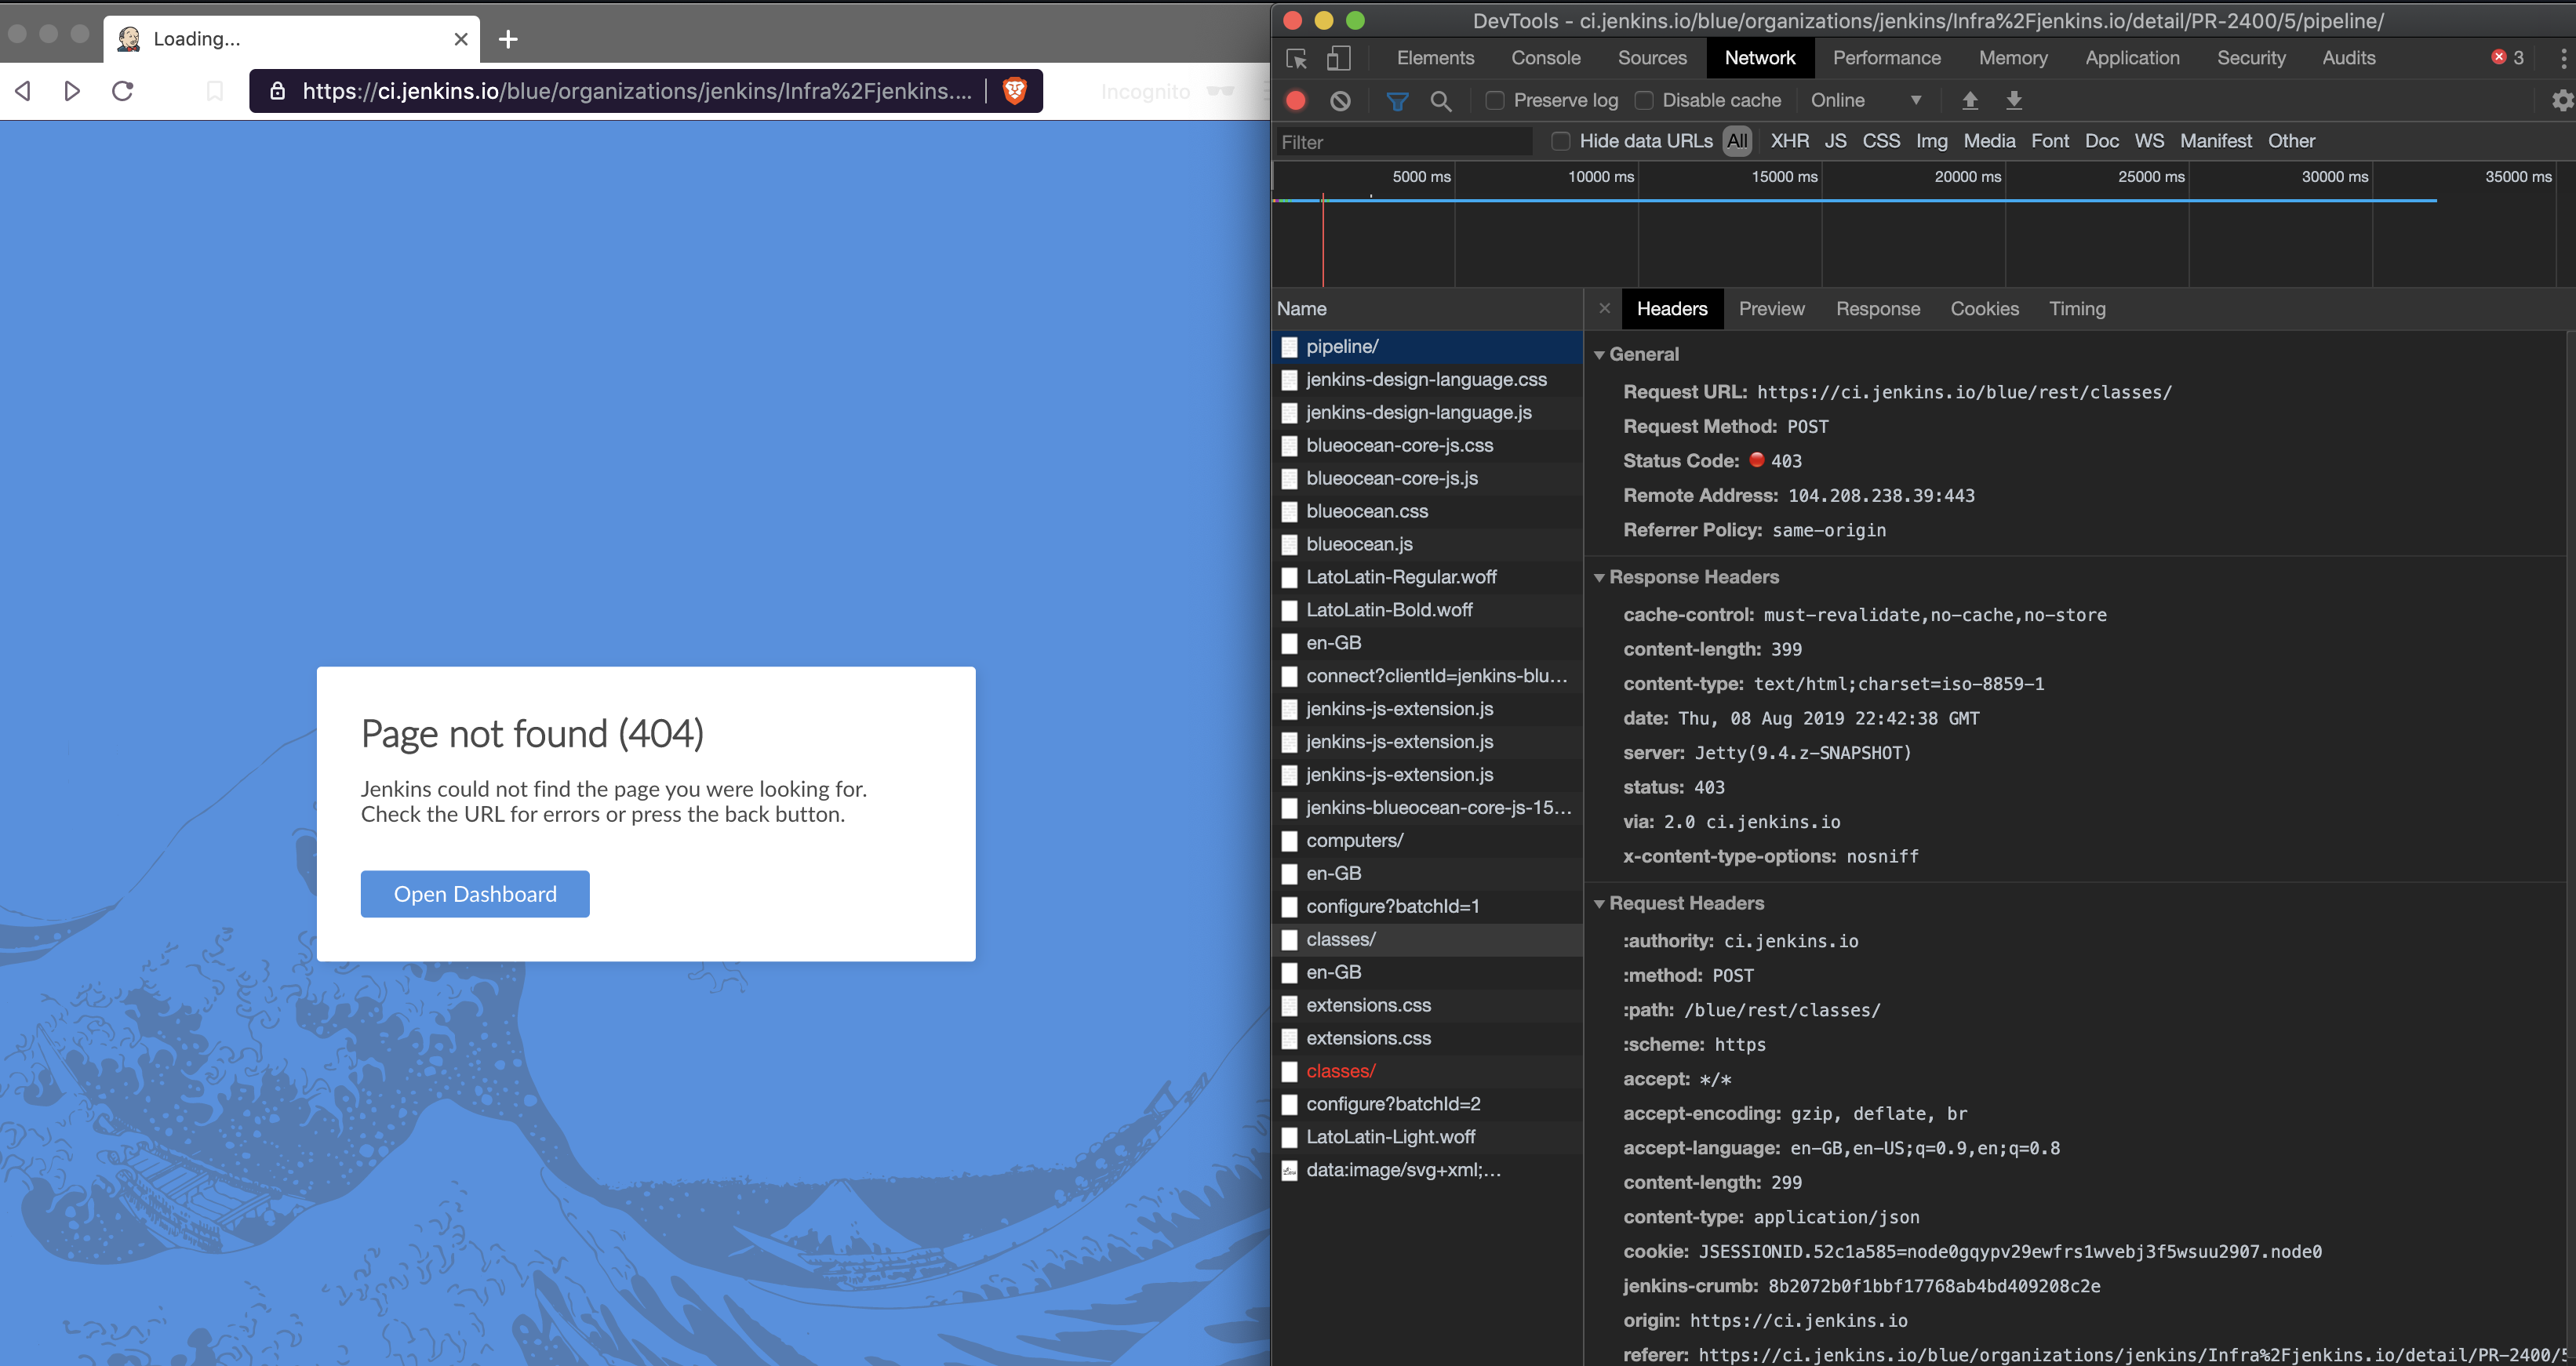Switch to the Preview tab of request details
This screenshot has height=1366, width=2576.
1771,308
